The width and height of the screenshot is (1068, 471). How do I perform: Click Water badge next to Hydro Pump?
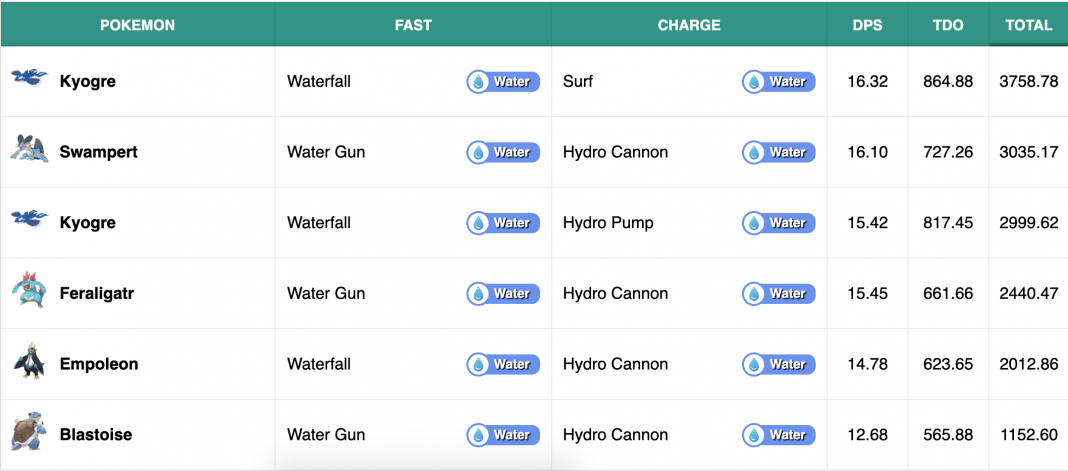[x=779, y=223]
